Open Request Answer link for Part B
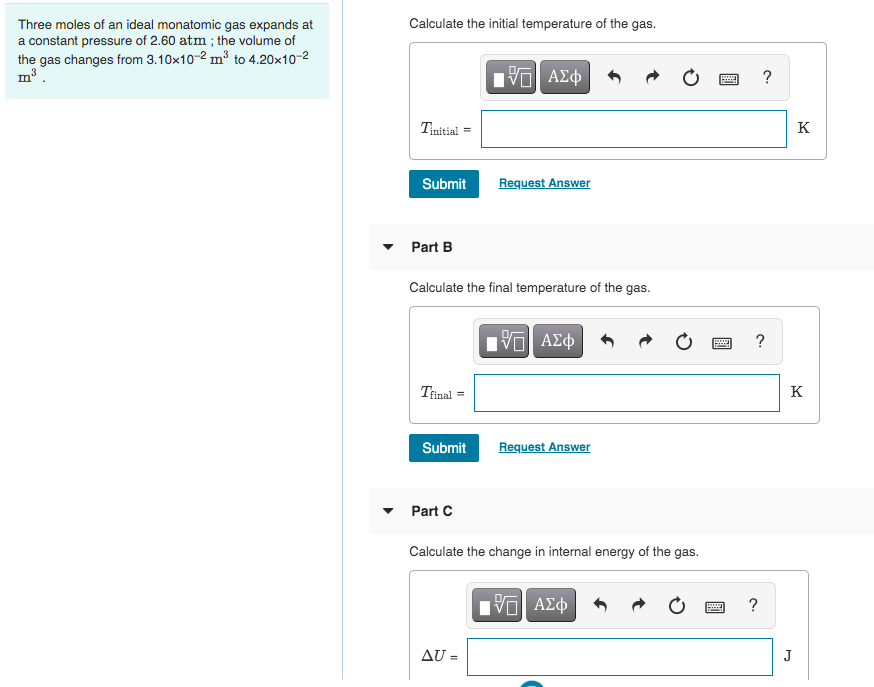The width and height of the screenshot is (874, 687). click(x=544, y=447)
